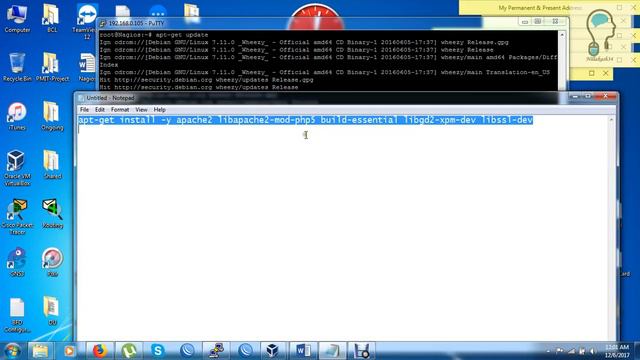The width and height of the screenshot is (640, 360).
Task: Click the taskbar clock showing 12/6/2017
Action: (617, 351)
